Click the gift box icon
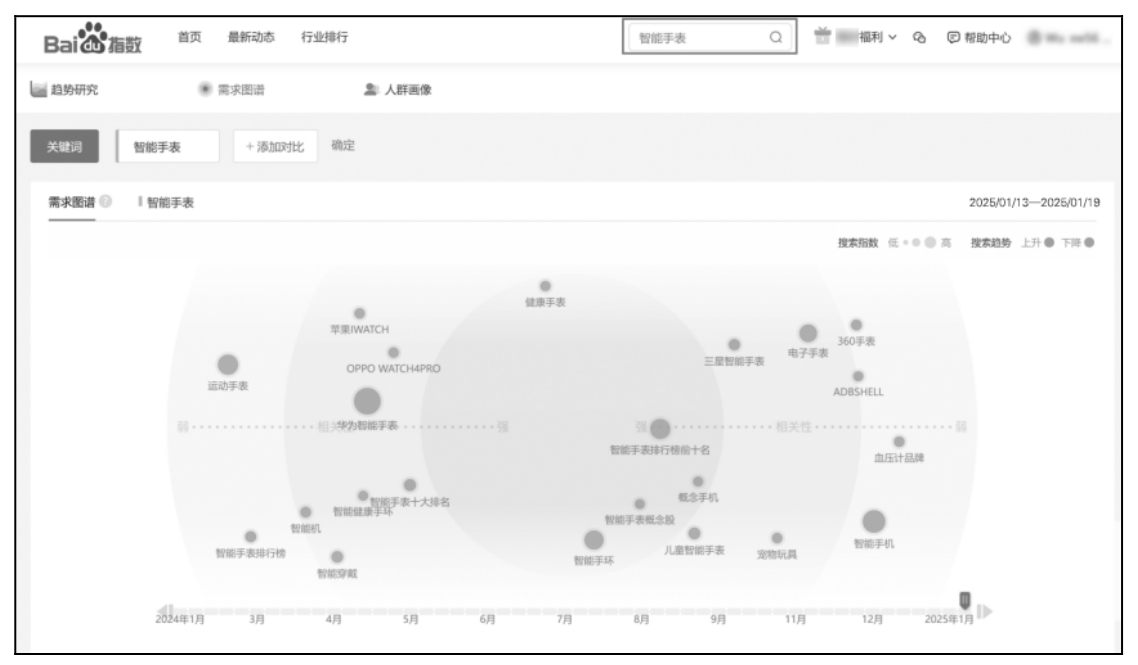The image size is (1138, 665). pyautogui.click(x=823, y=37)
